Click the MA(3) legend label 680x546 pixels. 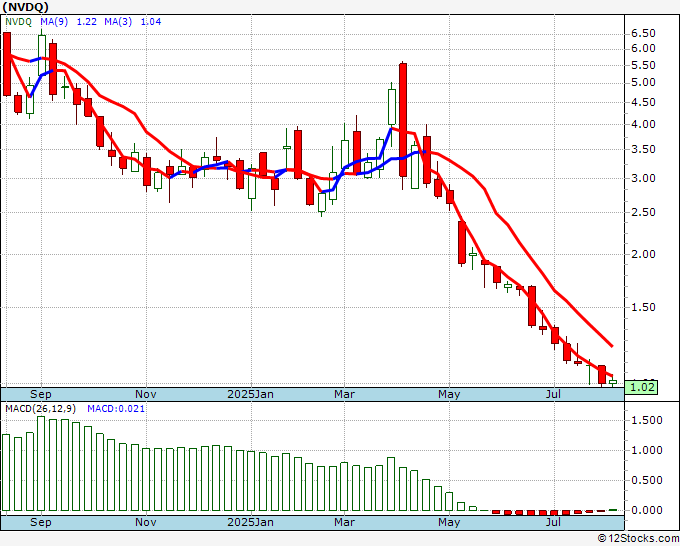click(x=118, y=22)
